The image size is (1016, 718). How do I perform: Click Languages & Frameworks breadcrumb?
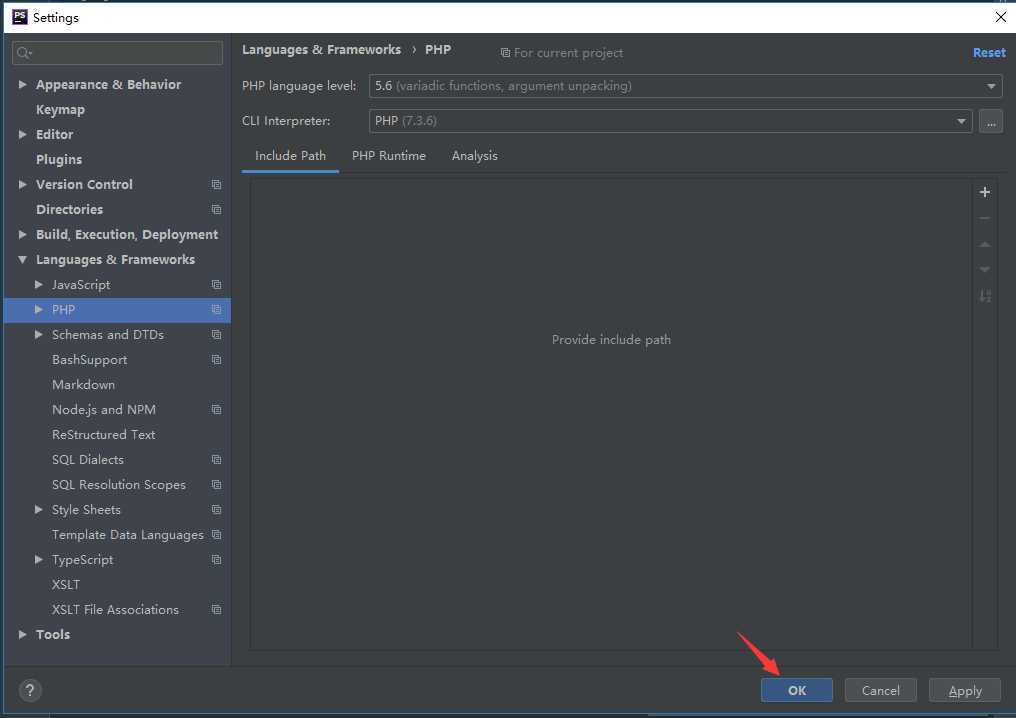(321, 50)
